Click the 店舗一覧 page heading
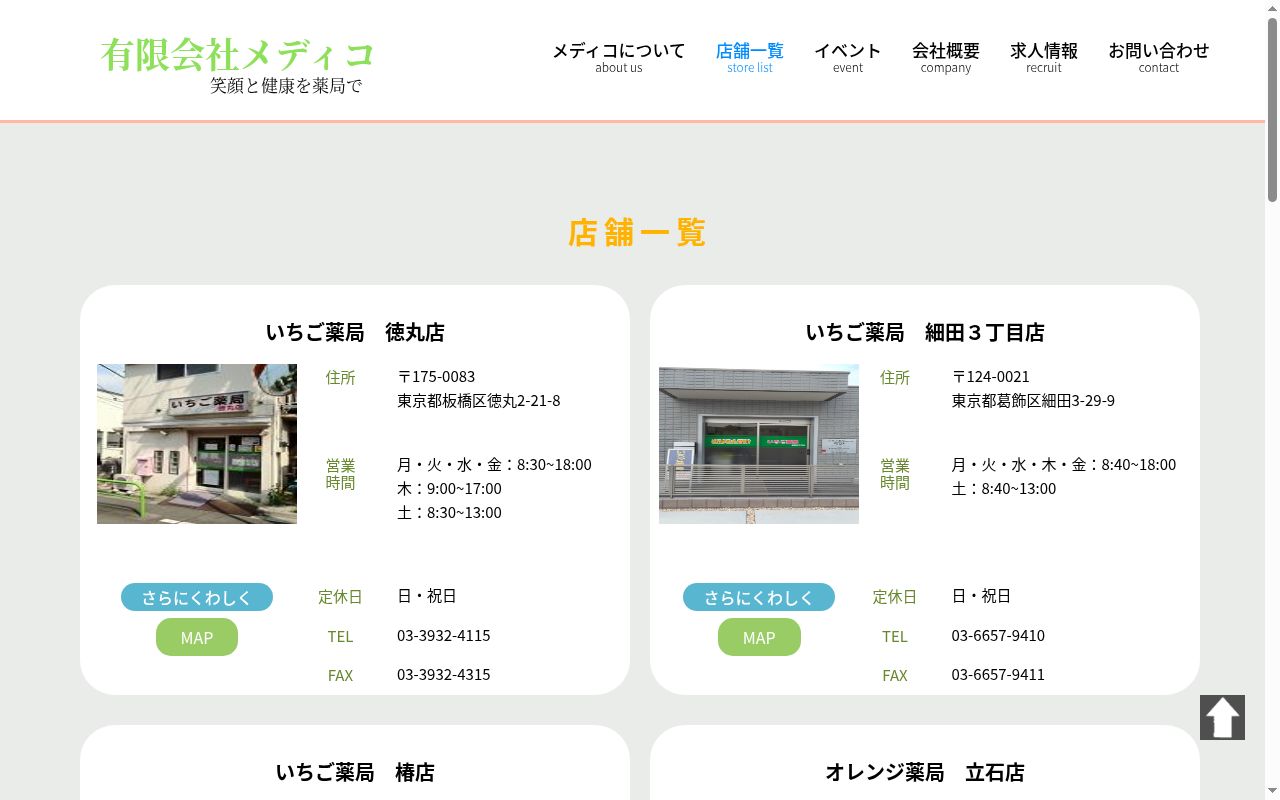The width and height of the screenshot is (1280, 800). (637, 232)
